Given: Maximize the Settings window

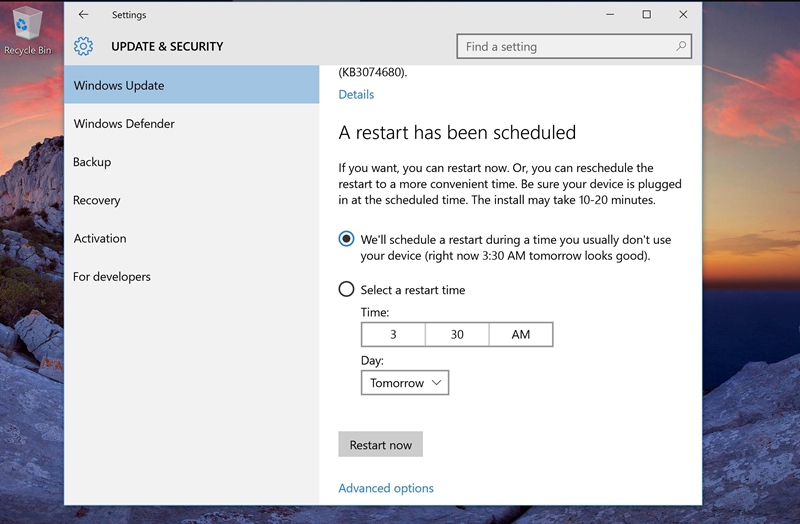Looking at the screenshot, I should (646, 15).
